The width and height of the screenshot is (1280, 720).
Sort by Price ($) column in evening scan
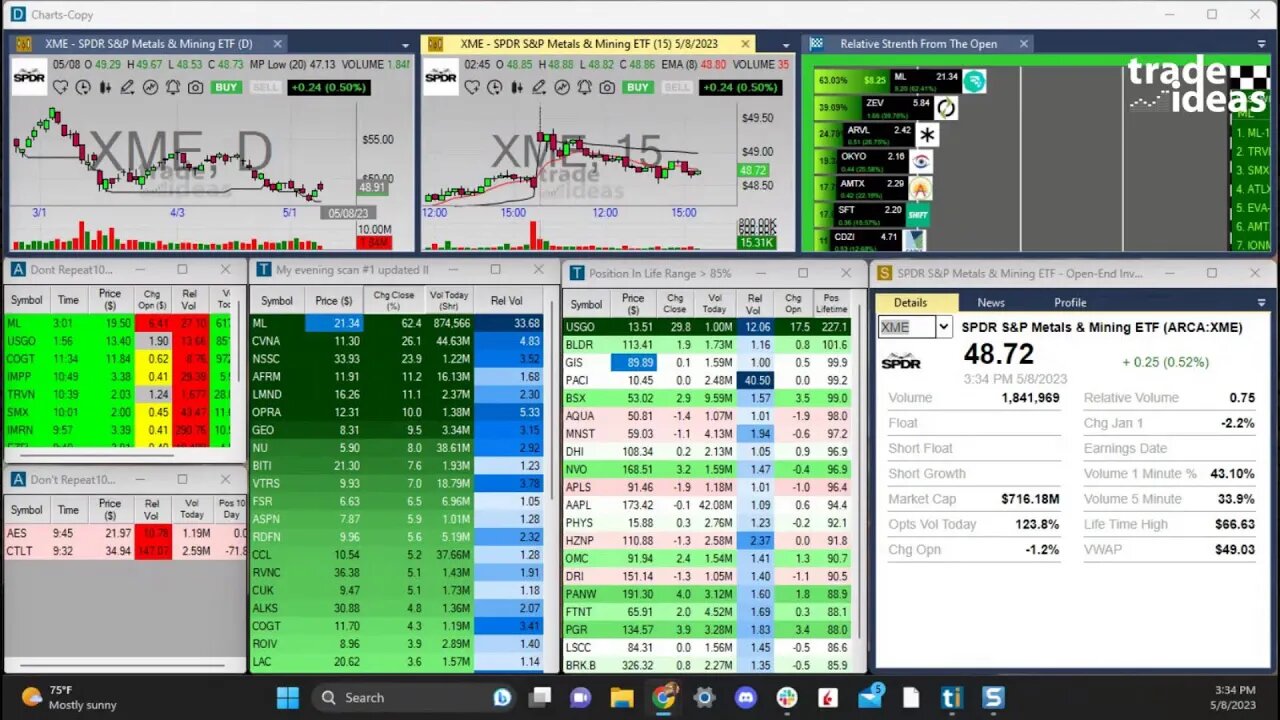coord(333,301)
